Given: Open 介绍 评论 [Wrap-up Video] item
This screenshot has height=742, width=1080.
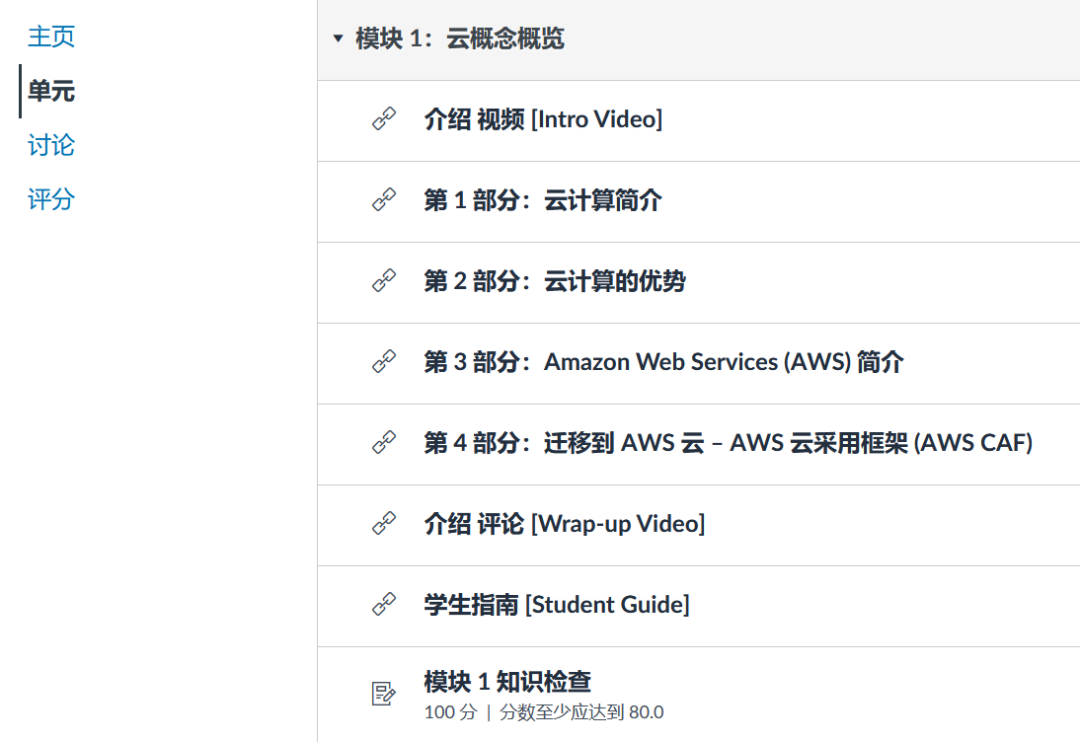Looking at the screenshot, I should click(x=565, y=524).
